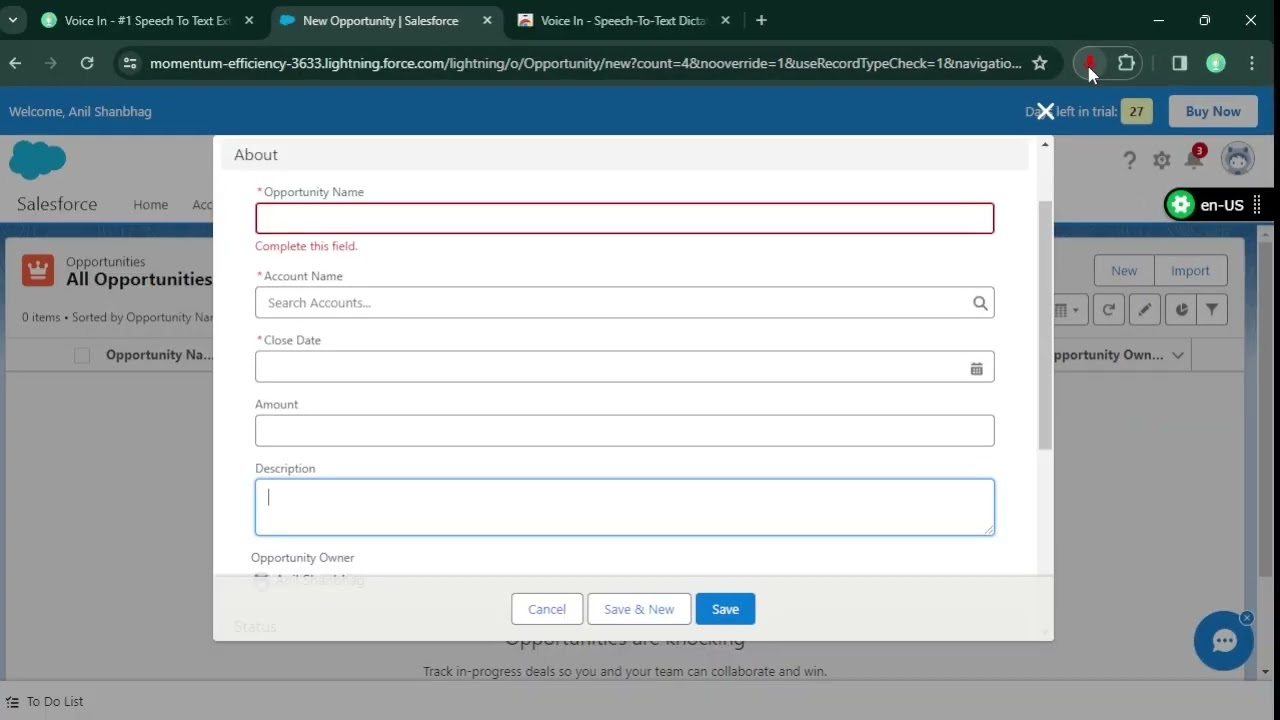Screen dimensions: 1280x720
Task: Open the tab search dropdown arrow in Chrome
Action: (x=13, y=20)
